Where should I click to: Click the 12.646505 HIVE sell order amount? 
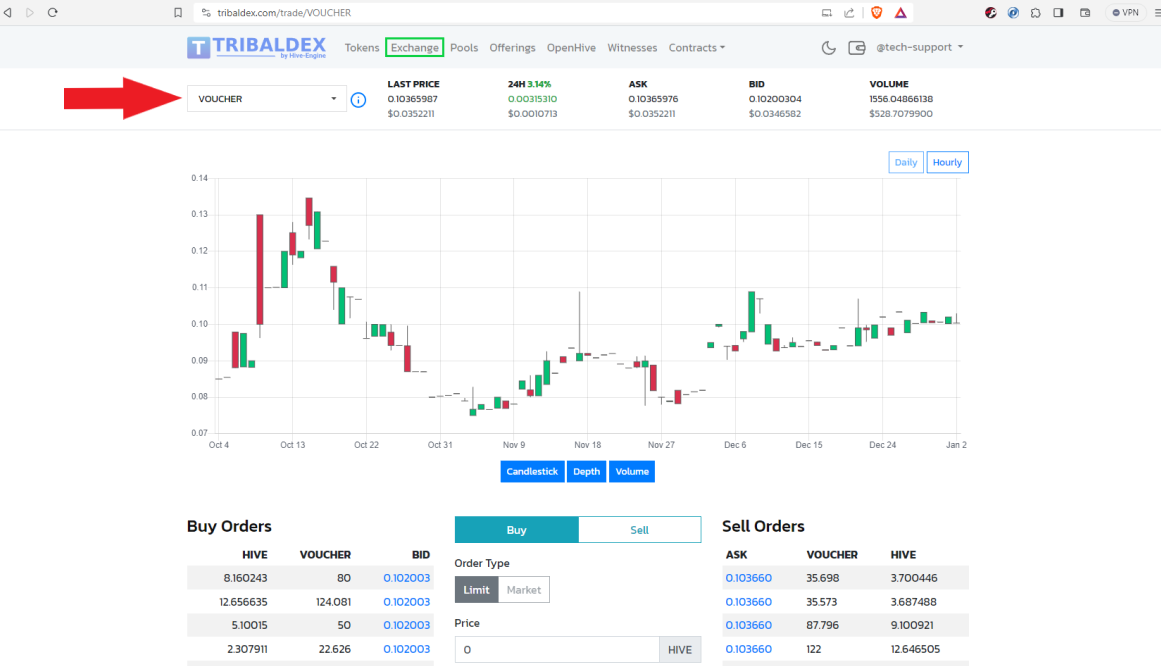915,649
